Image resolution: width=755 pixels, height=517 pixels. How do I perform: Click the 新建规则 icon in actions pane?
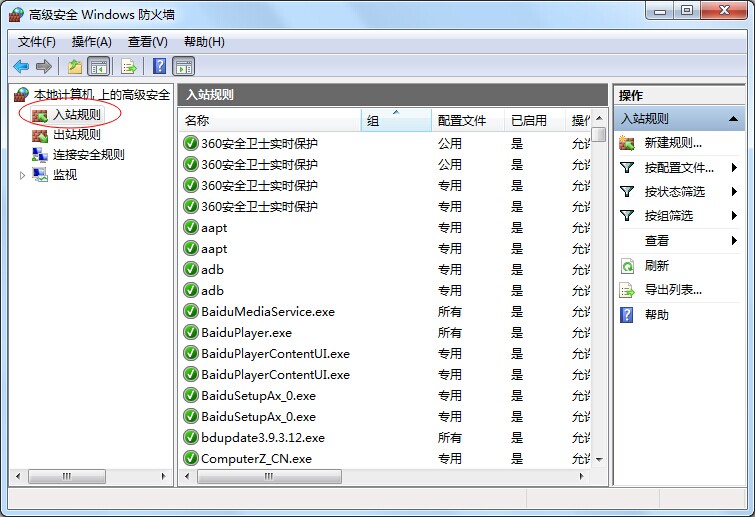click(626, 143)
